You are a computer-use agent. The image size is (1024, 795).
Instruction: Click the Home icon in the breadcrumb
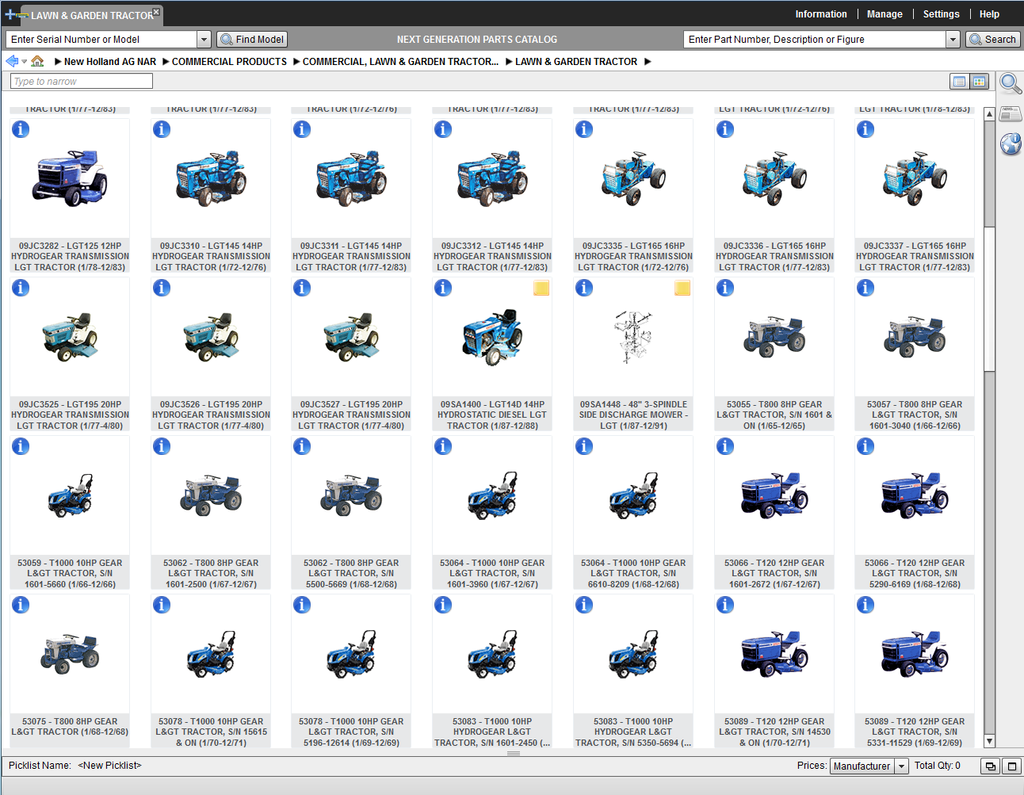click(37, 61)
